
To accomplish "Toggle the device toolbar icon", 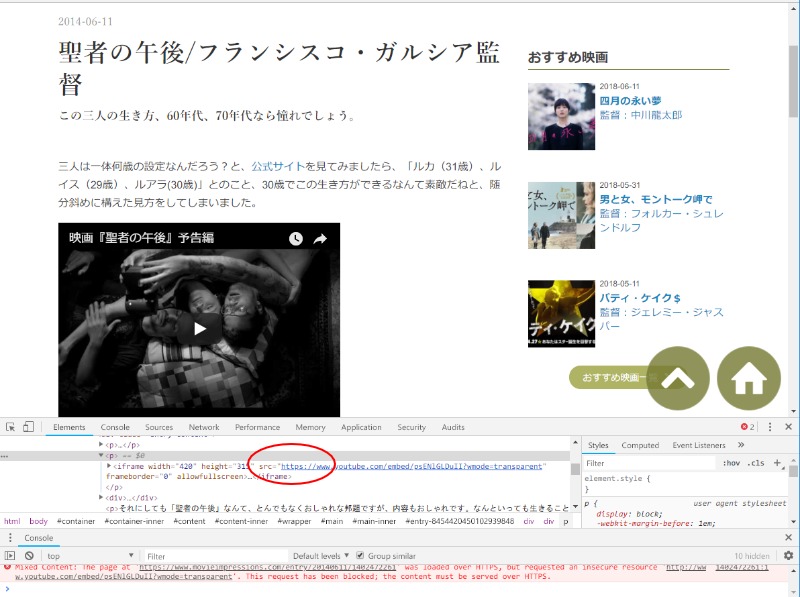I will (x=29, y=427).
